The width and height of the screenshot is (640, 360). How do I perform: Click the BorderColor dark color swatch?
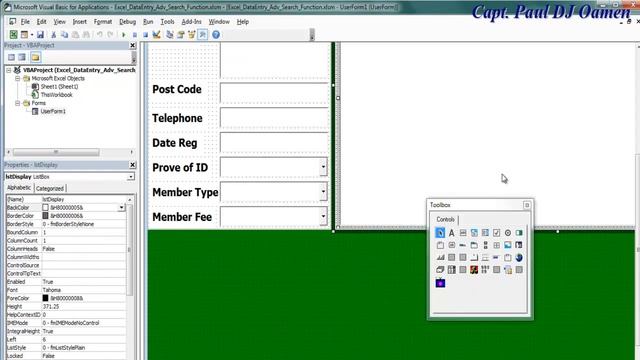(x=45, y=216)
